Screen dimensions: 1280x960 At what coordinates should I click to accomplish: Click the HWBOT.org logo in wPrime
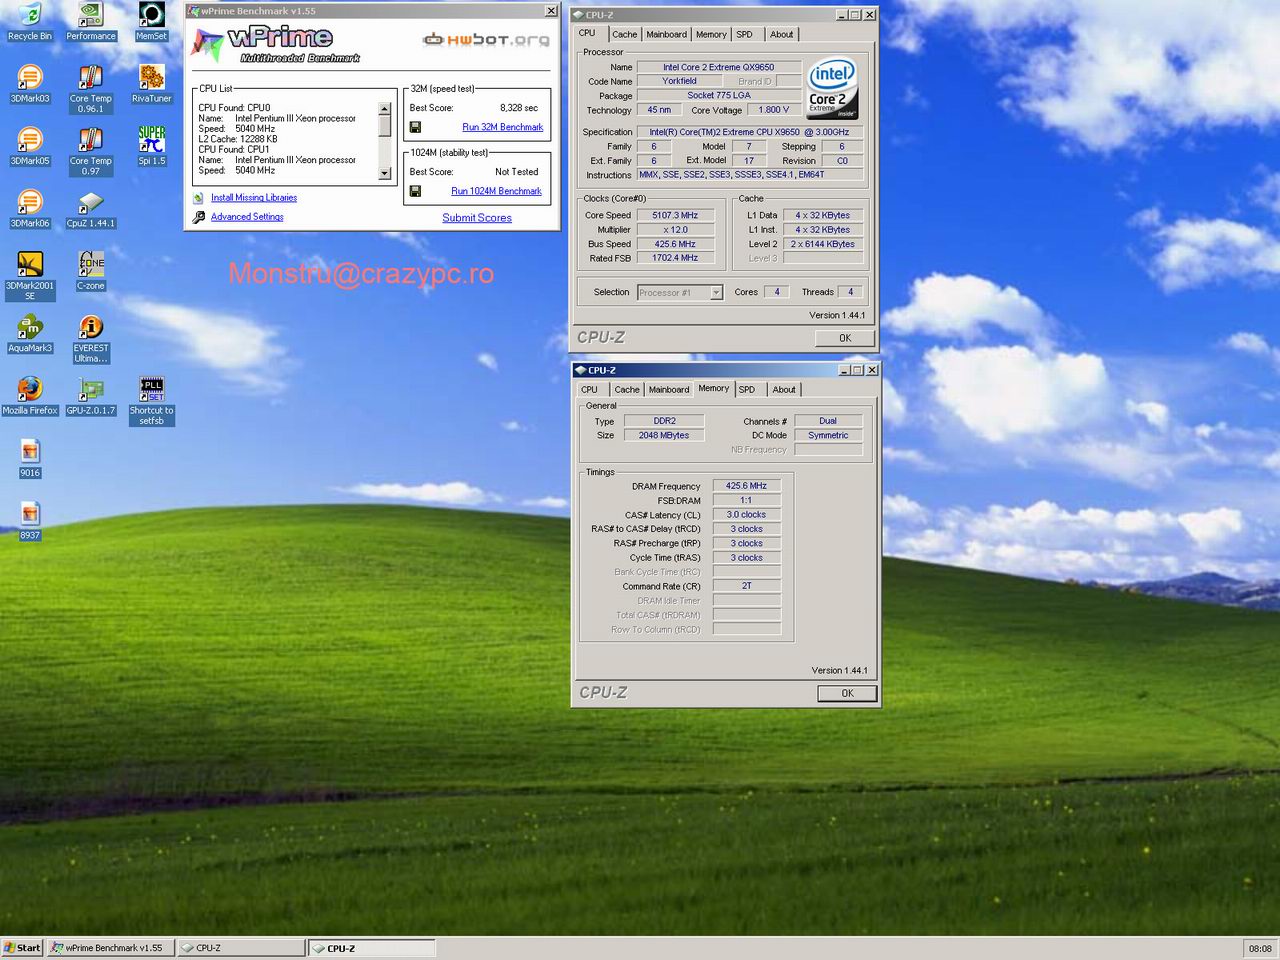[x=486, y=39]
